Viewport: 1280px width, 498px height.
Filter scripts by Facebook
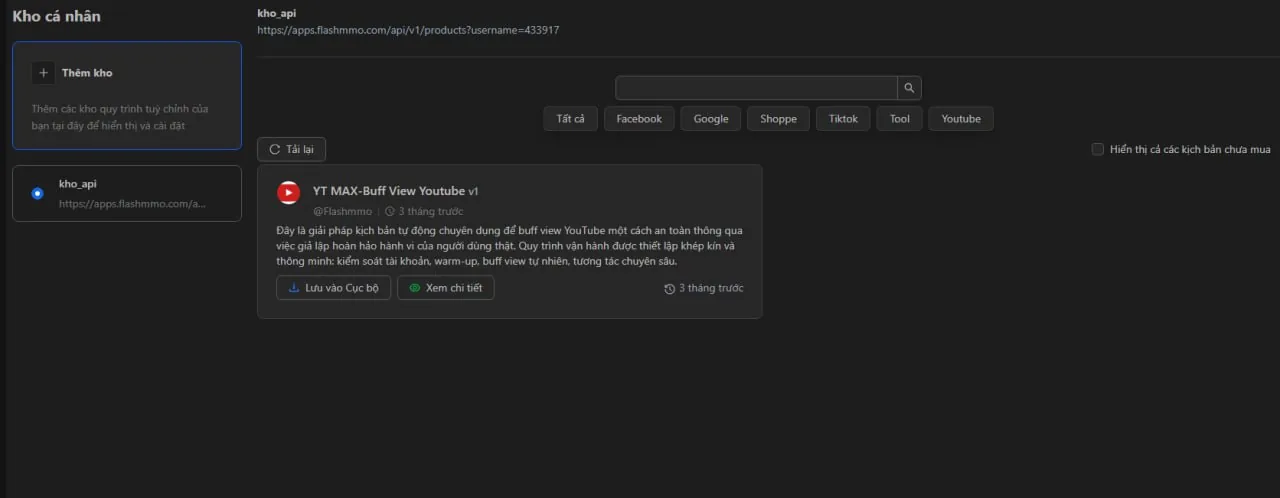pyautogui.click(x=639, y=119)
